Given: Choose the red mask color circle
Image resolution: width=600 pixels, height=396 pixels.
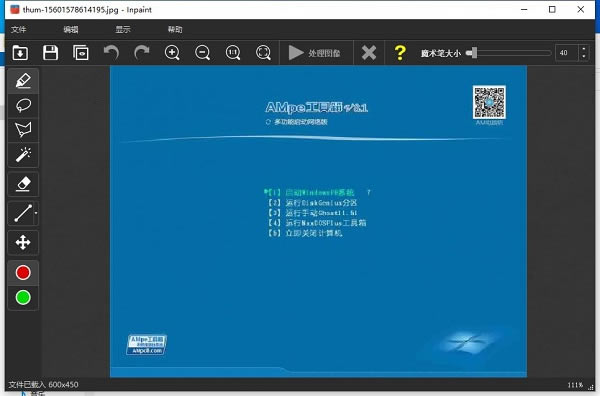Looking at the screenshot, I should point(23,273).
